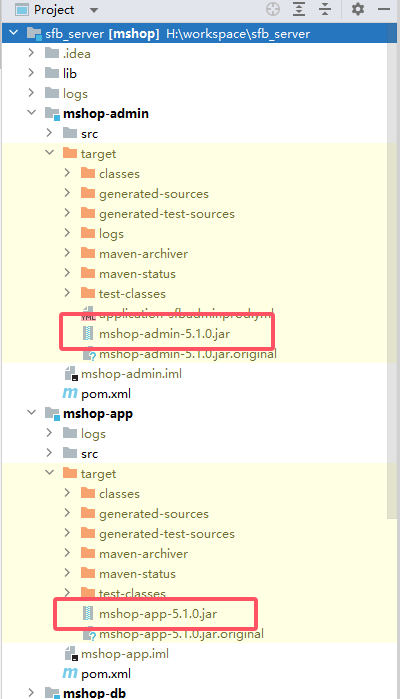Screen dimensions: 400x699
Task: Select the mshop-app.iml file
Action: tap(125, 654)
